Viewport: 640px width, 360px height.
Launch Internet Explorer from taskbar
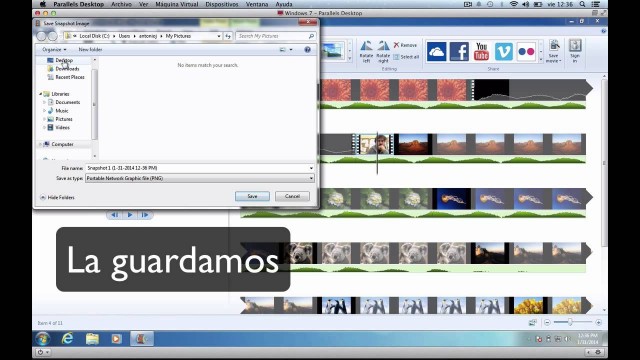click(68, 338)
